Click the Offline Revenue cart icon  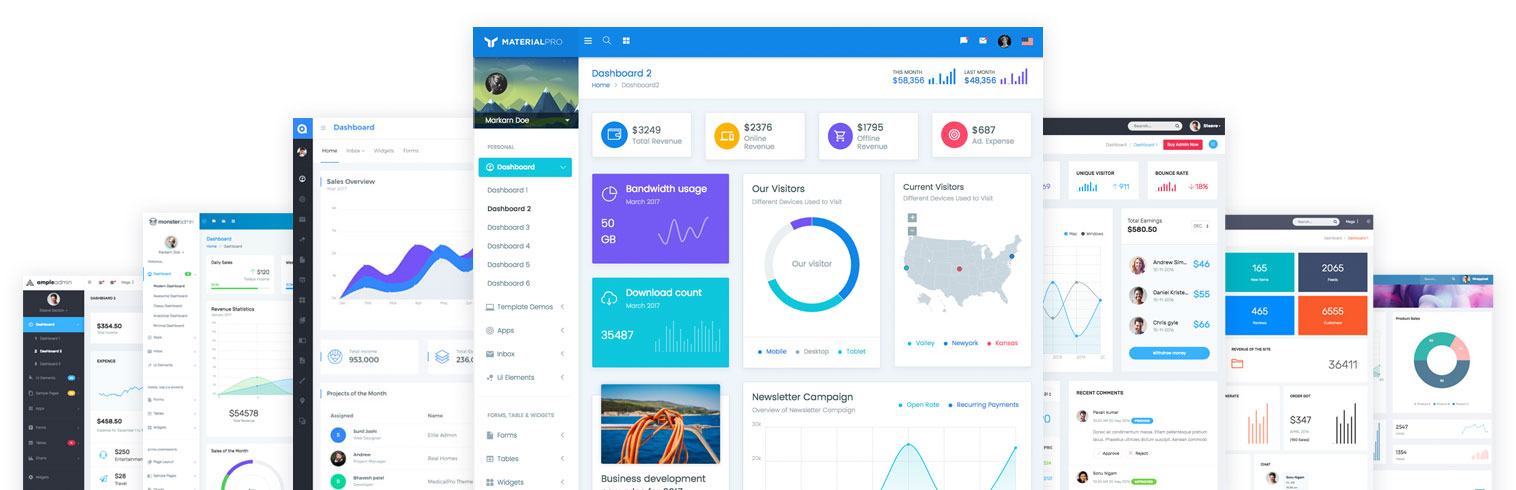click(840, 134)
